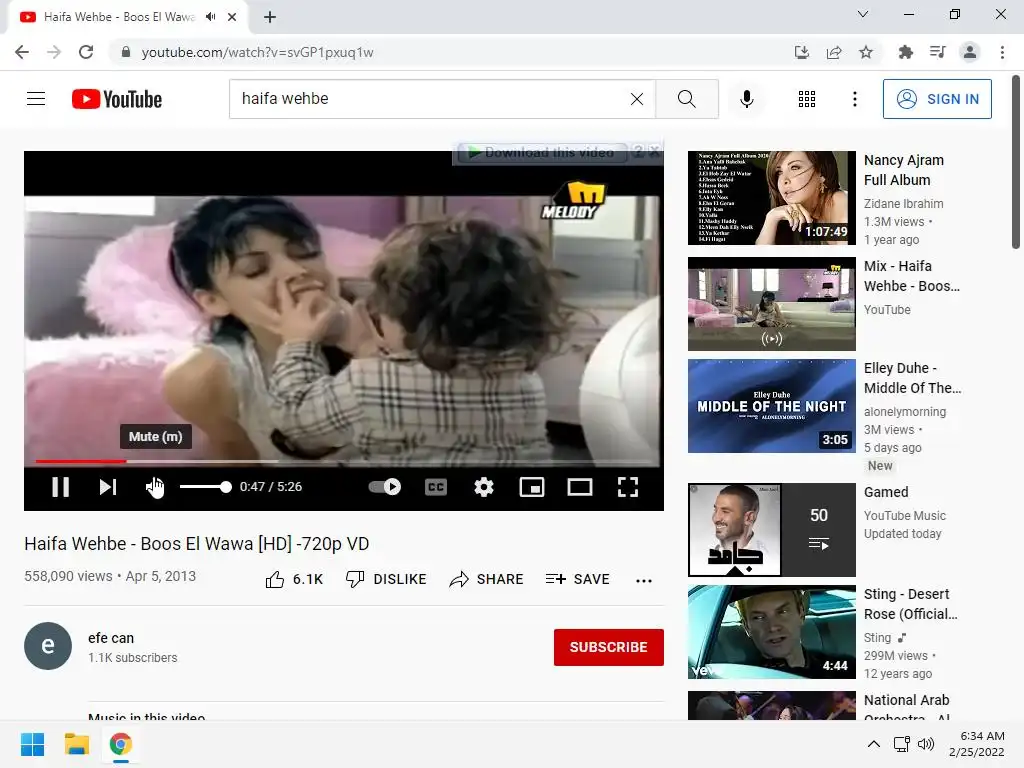The width and height of the screenshot is (1024, 768).
Task: Open Chrome tab search chevron
Action: pyautogui.click(x=863, y=14)
